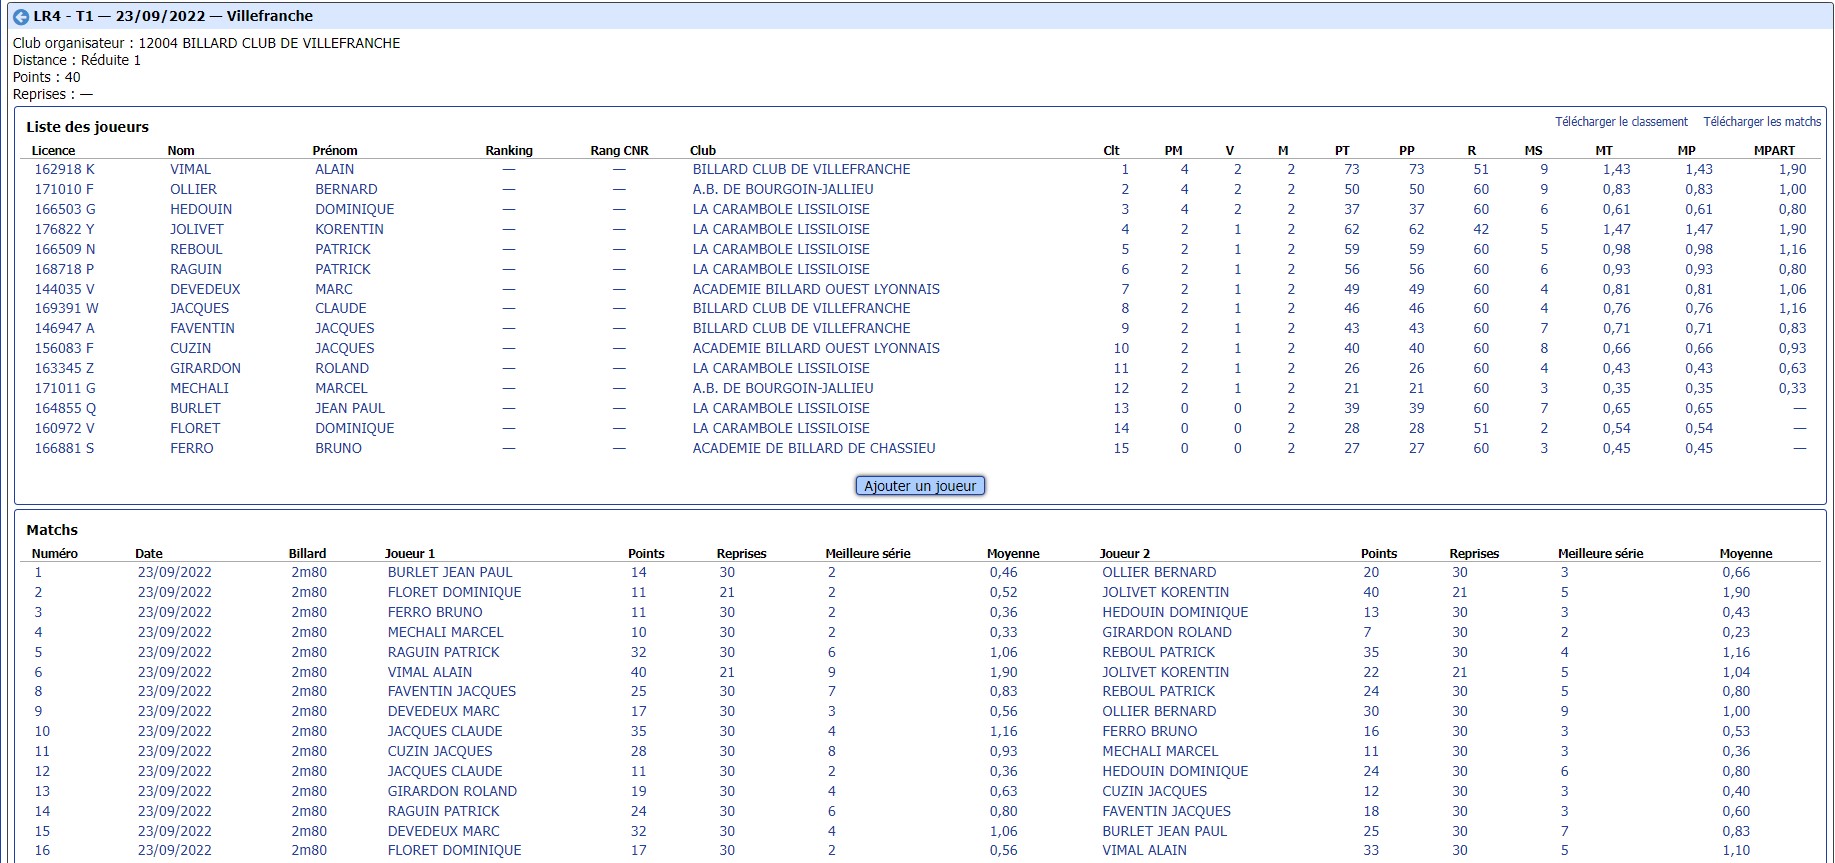The image size is (1835, 863).
Task: Select GIRARDON in the Nom column
Action: tap(205, 368)
